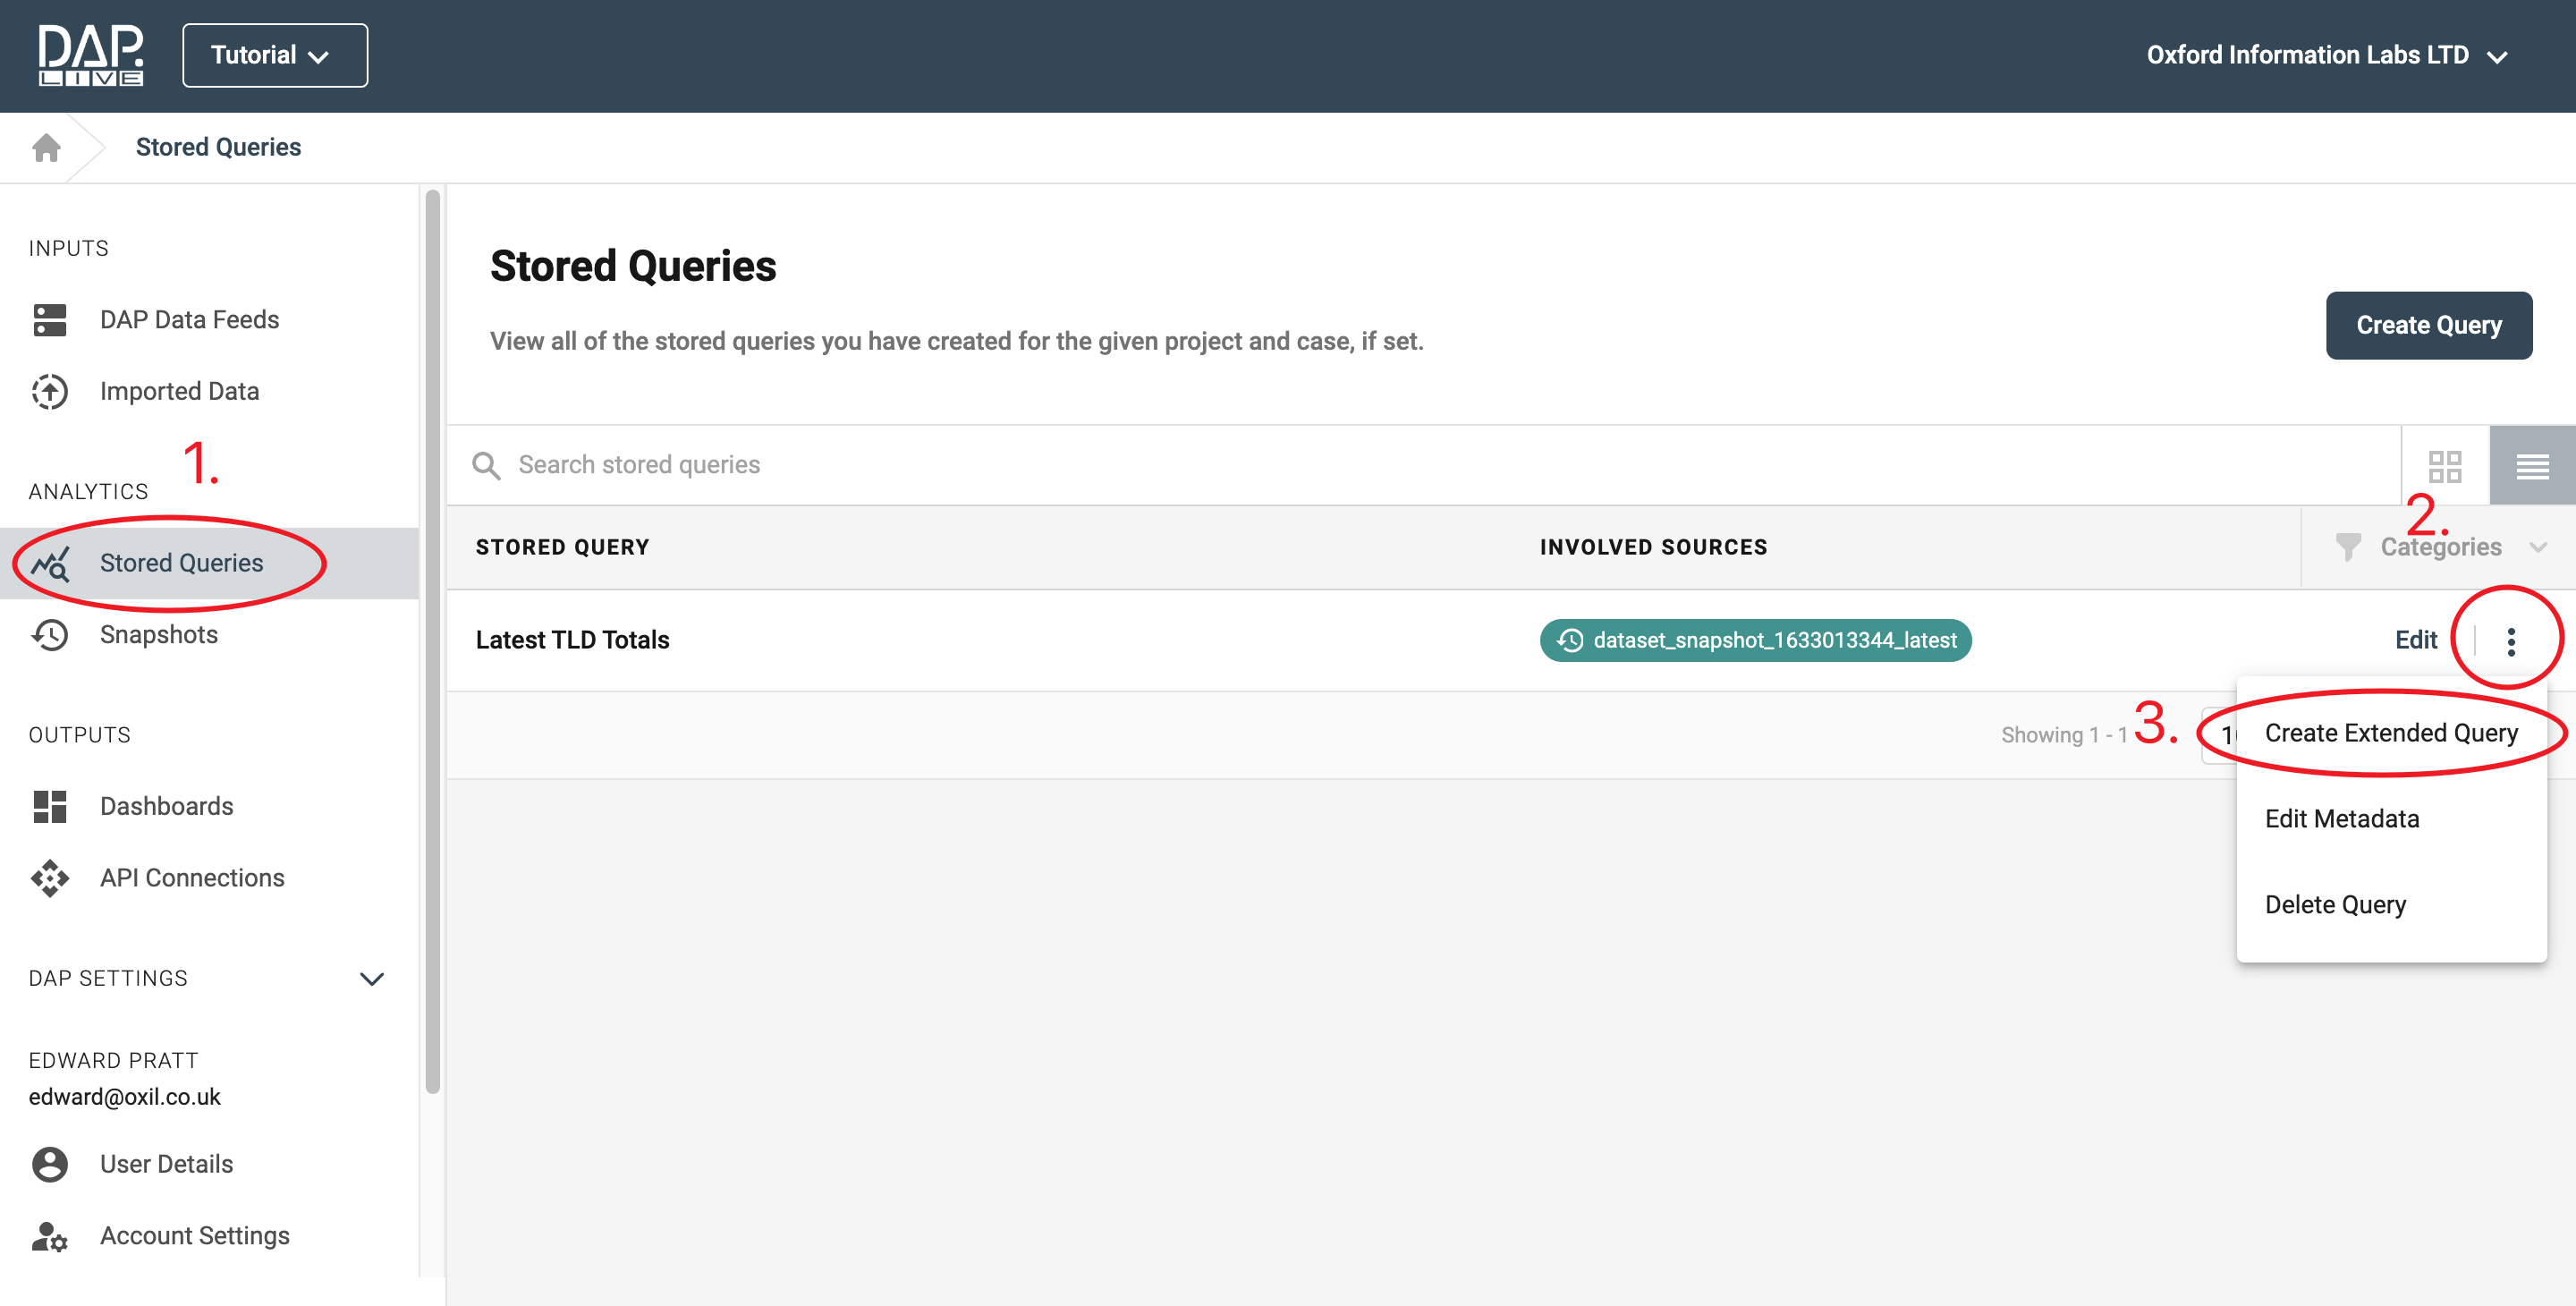Click the Imported Data upload icon

coord(49,391)
